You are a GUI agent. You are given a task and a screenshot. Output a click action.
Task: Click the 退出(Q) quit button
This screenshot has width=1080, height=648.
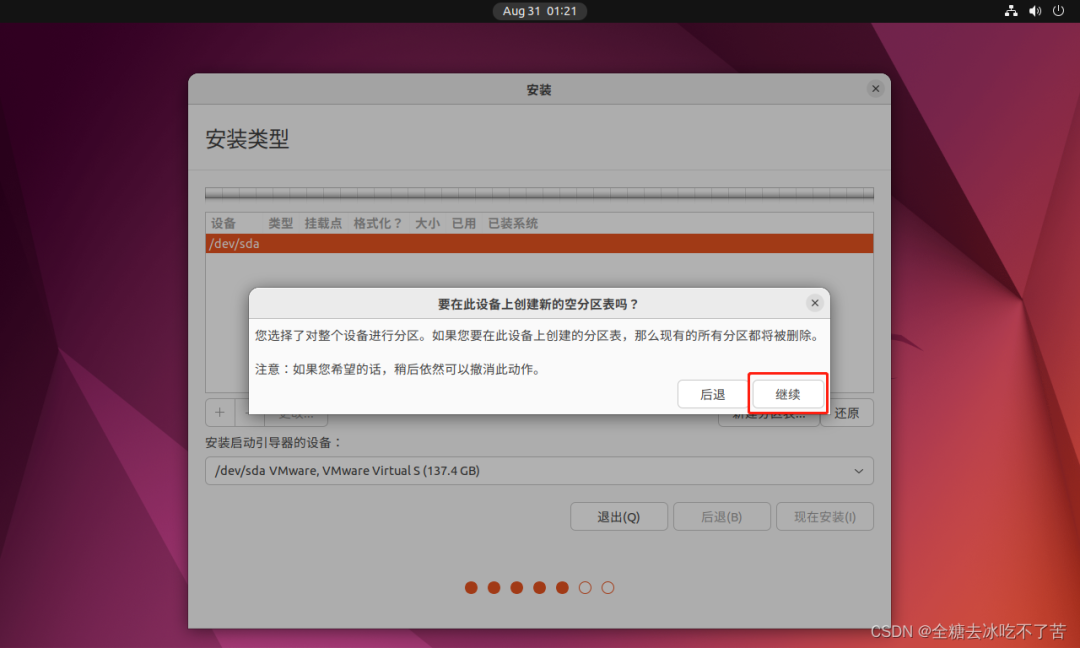pyautogui.click(x=618, y=517)
